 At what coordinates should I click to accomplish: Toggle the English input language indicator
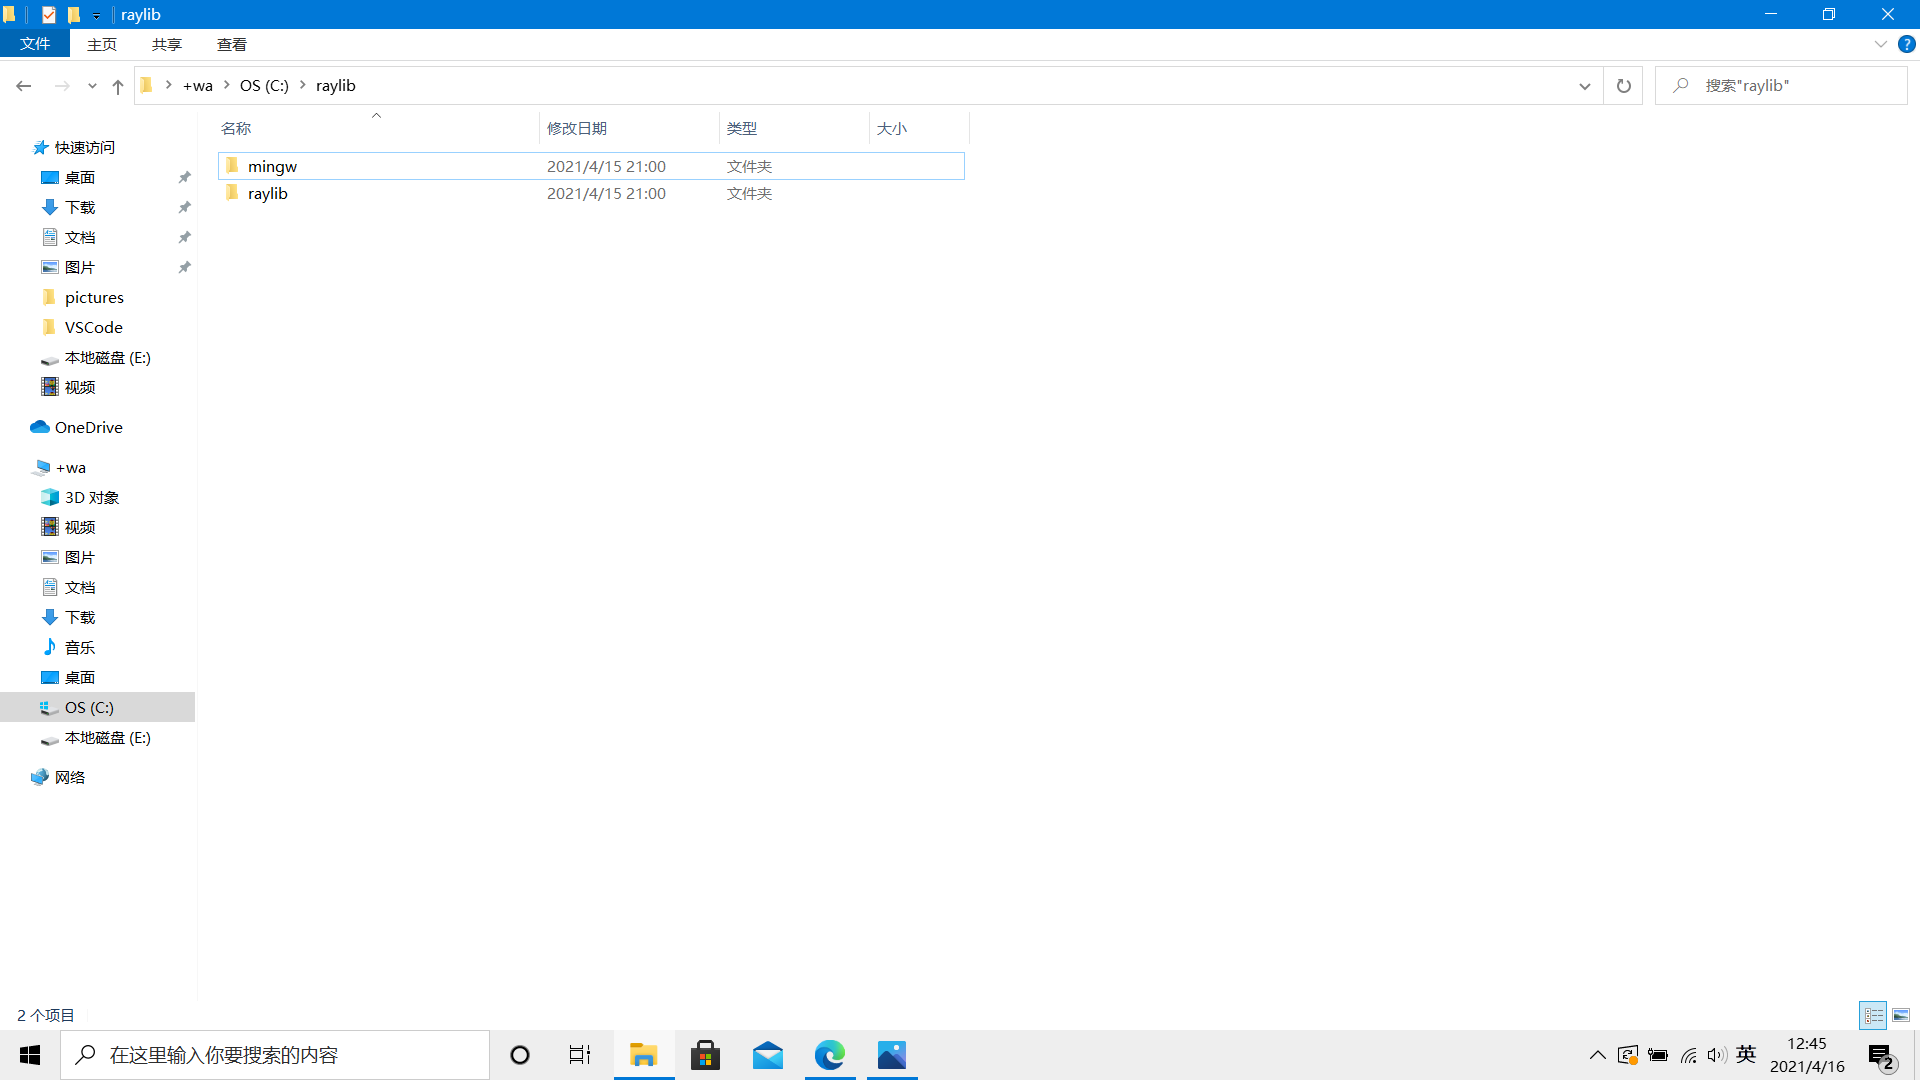point(1746,1054)
